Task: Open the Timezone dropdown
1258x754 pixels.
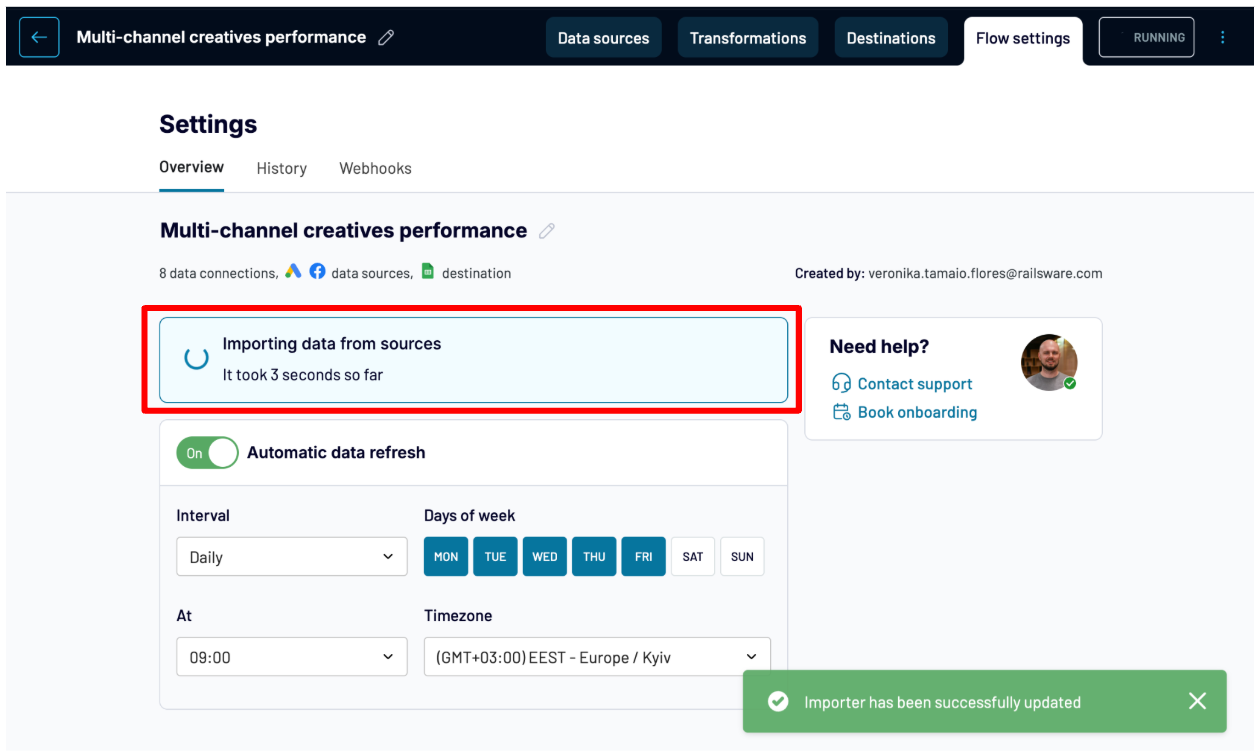Action: (x=597, y=657)
